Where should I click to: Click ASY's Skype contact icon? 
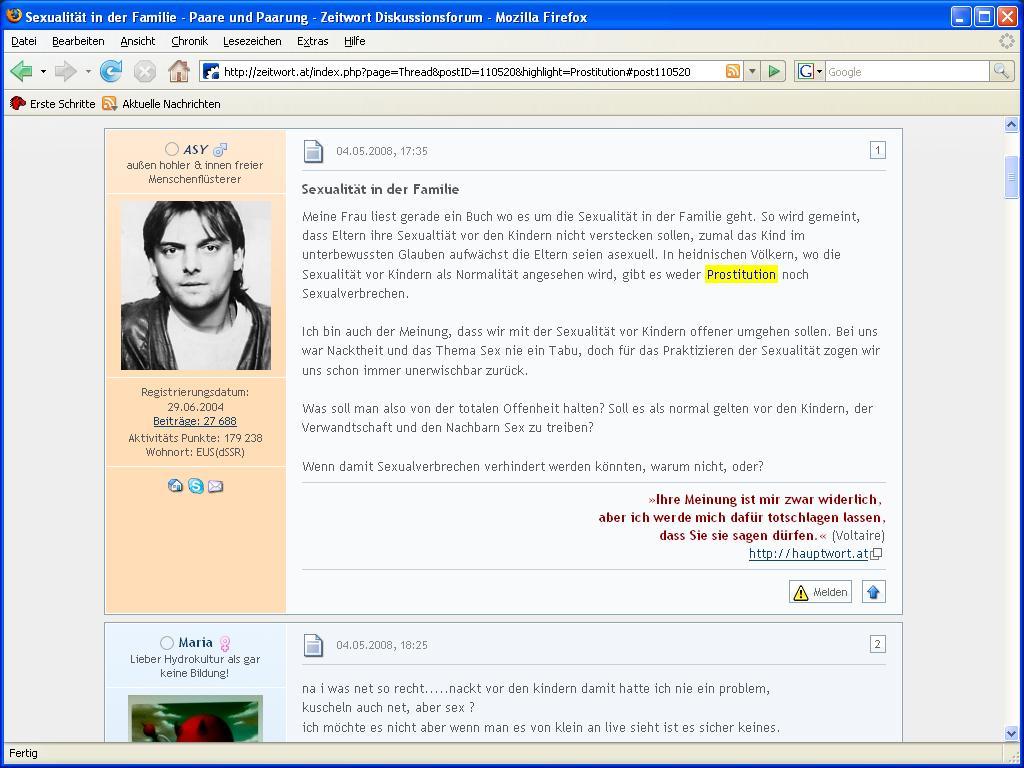[196, 485]
